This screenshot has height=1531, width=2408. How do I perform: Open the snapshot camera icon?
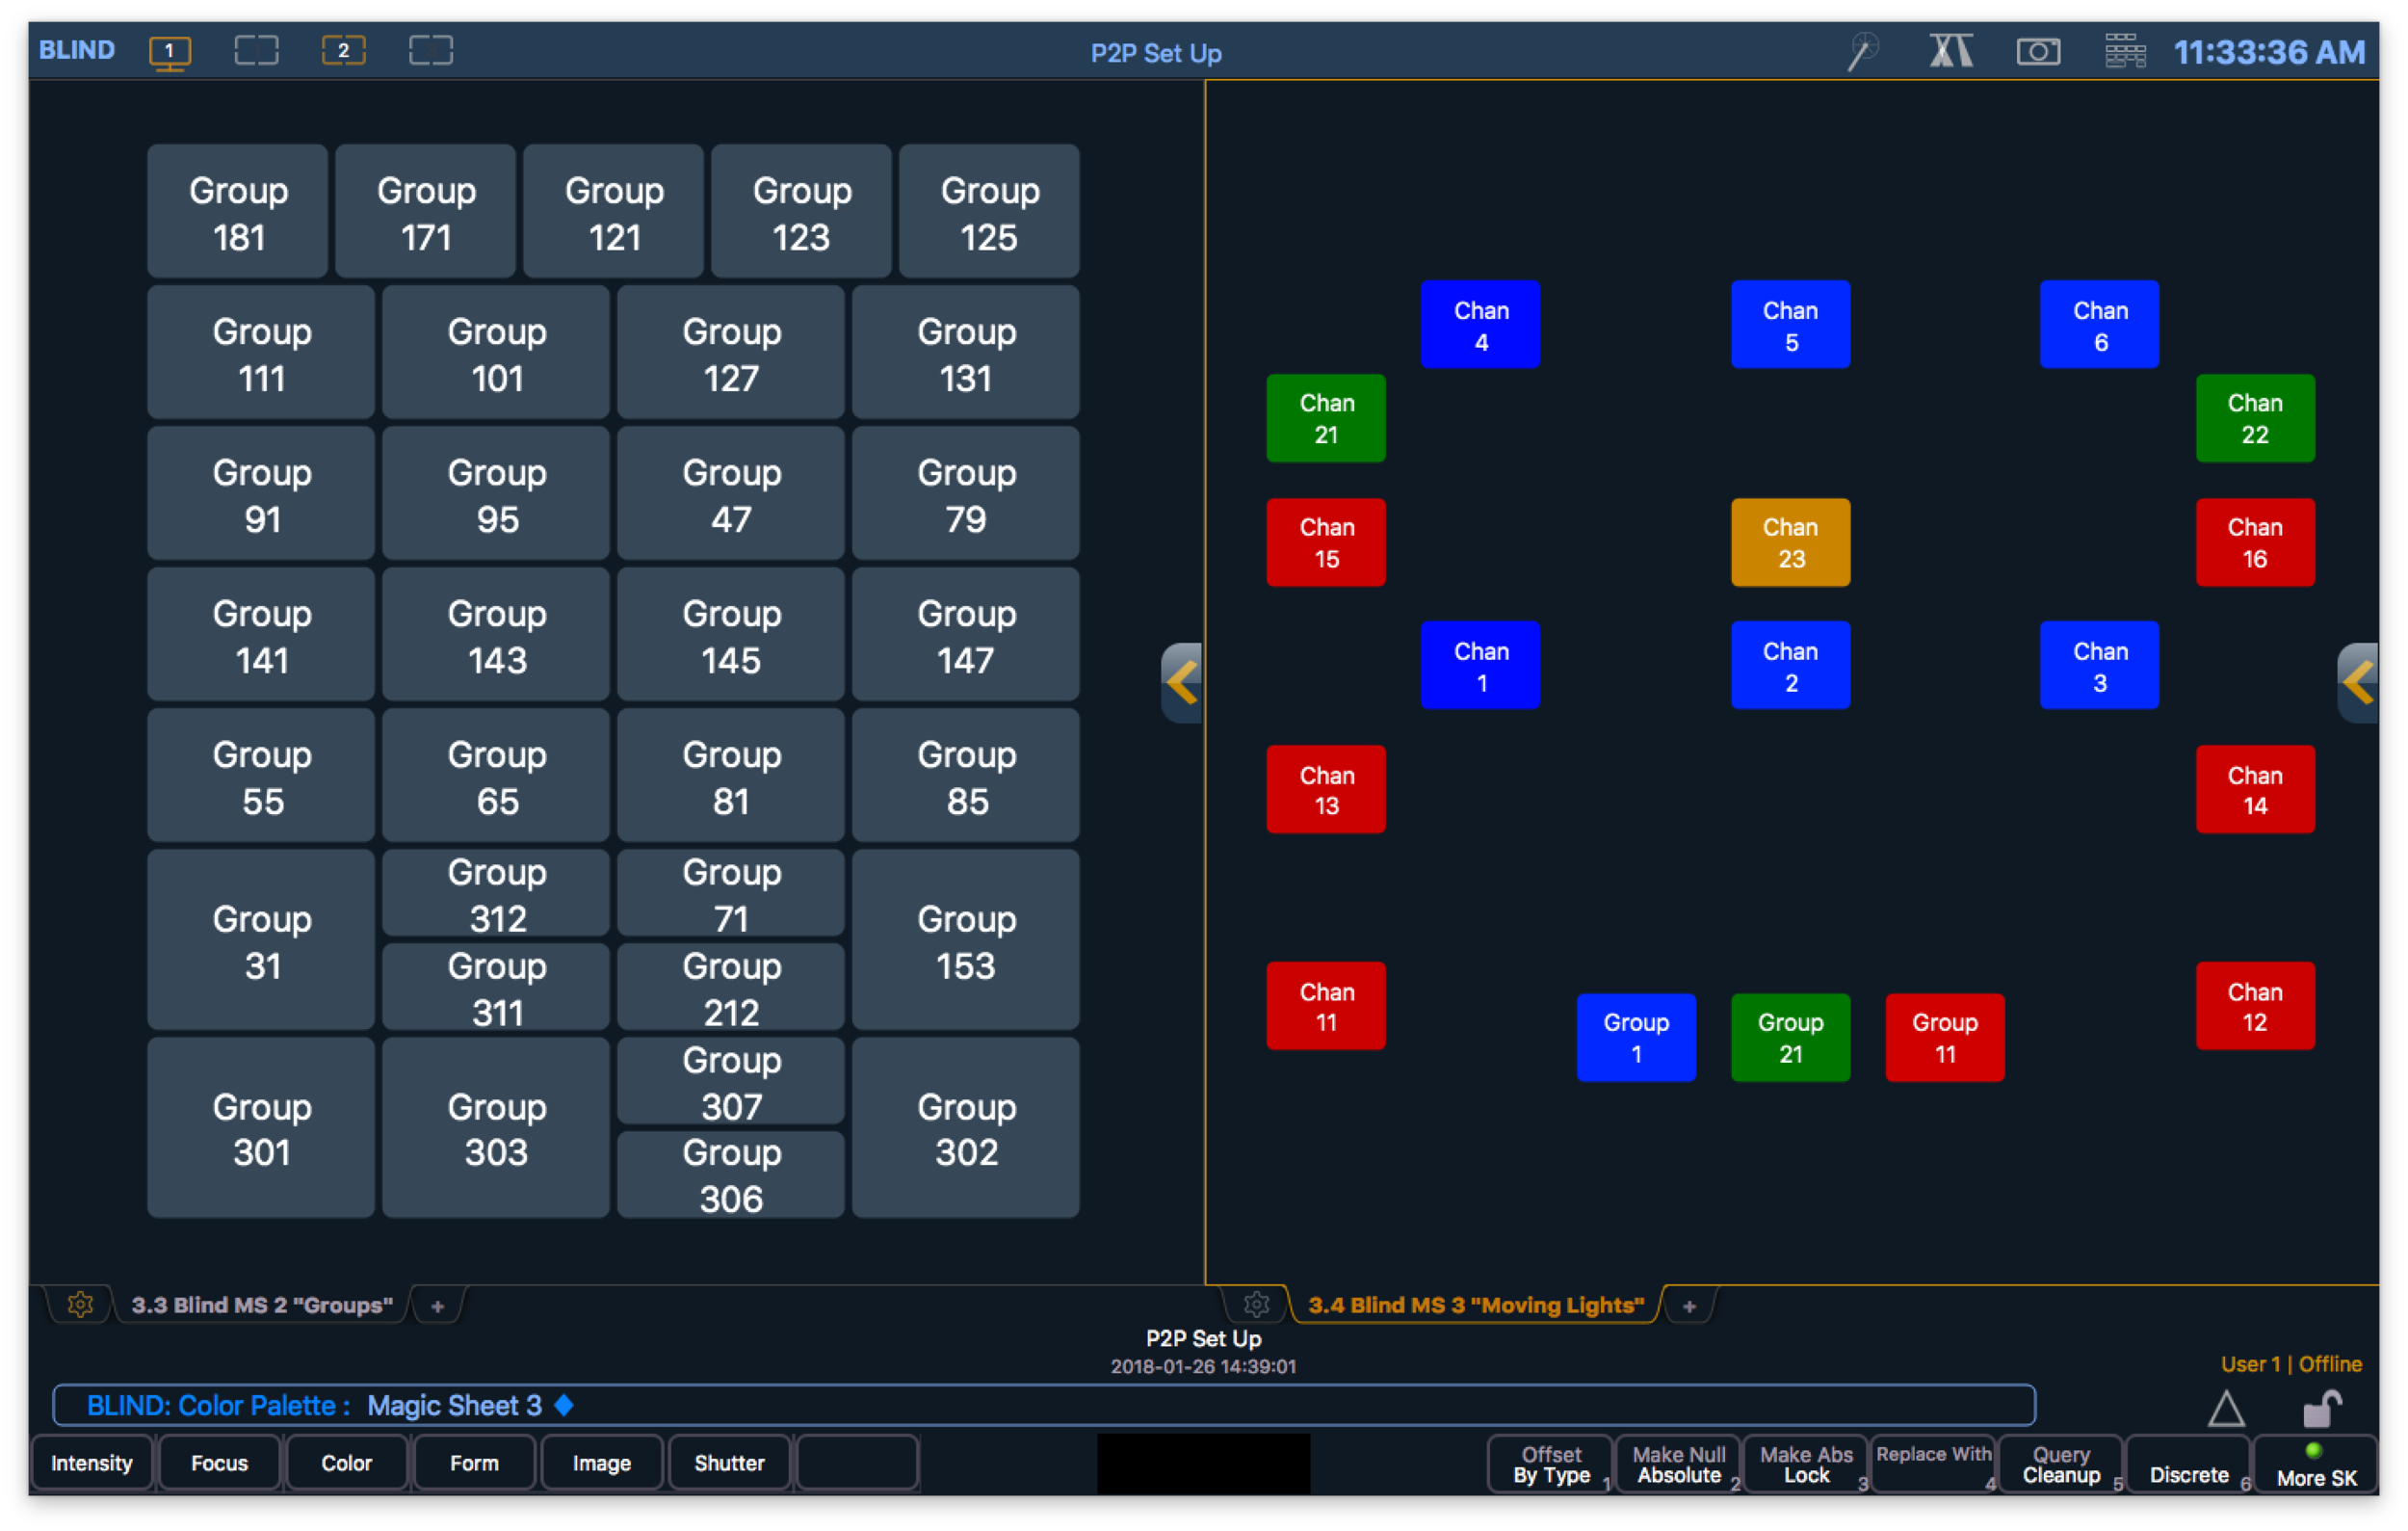[x=2037, y=51]
